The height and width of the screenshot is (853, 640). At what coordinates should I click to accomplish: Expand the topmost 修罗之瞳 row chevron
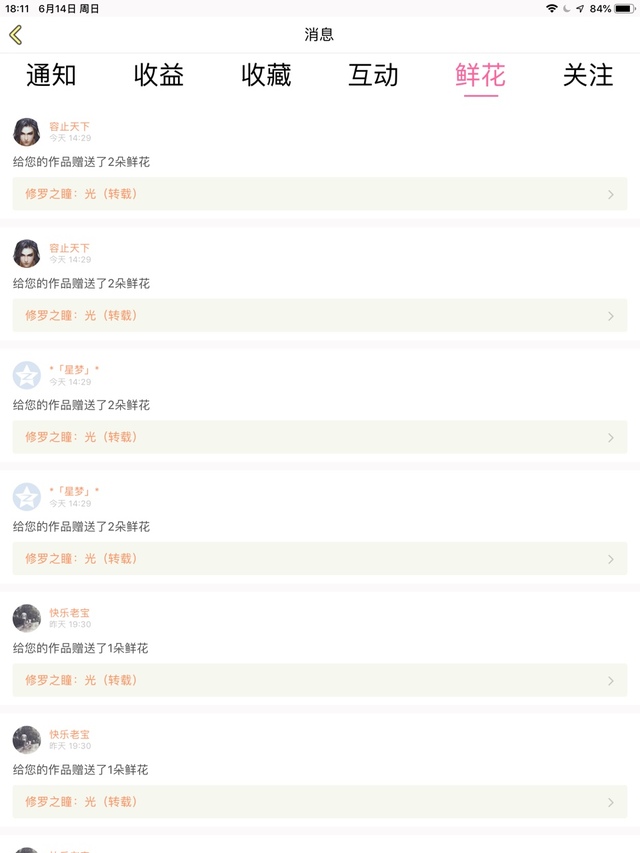point(611,194)
